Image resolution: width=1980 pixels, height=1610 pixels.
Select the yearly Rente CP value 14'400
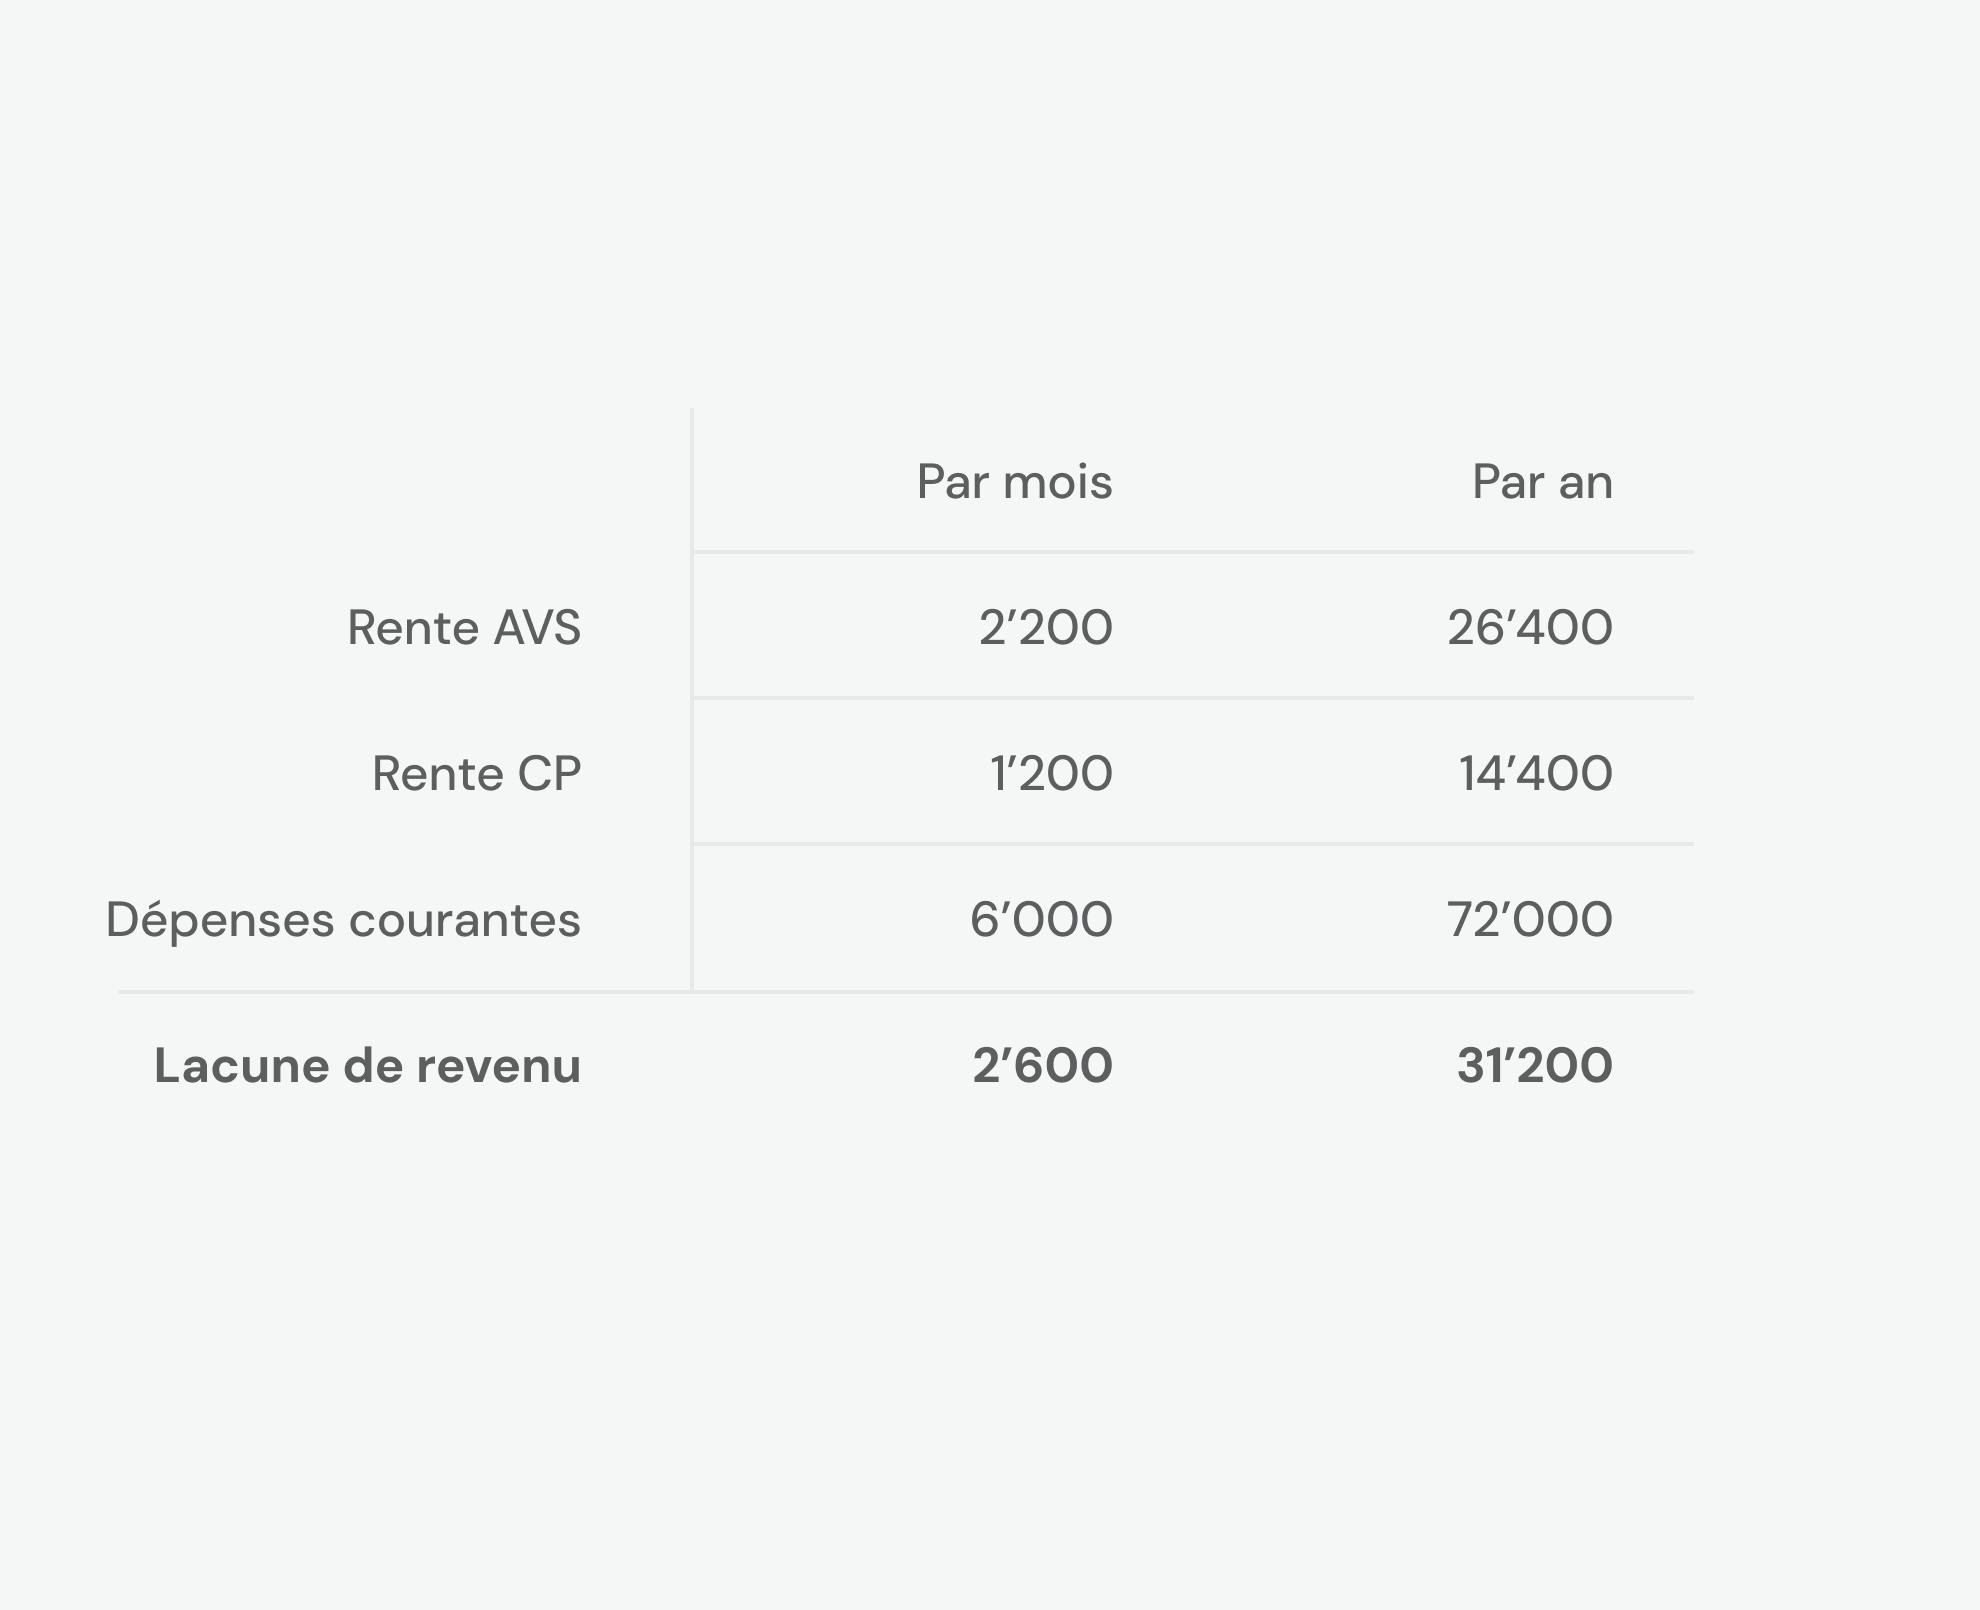pyautogui.click(x=1535, y=774)
